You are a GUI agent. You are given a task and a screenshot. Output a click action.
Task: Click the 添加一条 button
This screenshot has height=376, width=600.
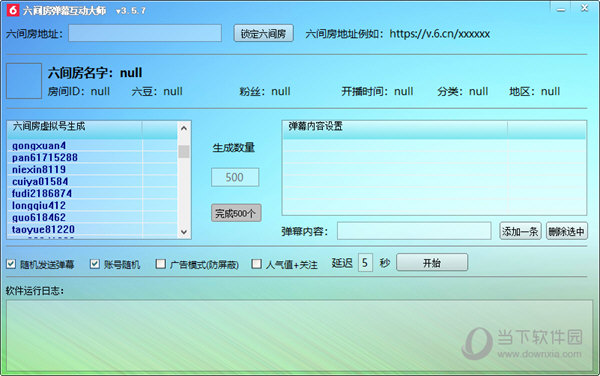[x=520, y=231]
